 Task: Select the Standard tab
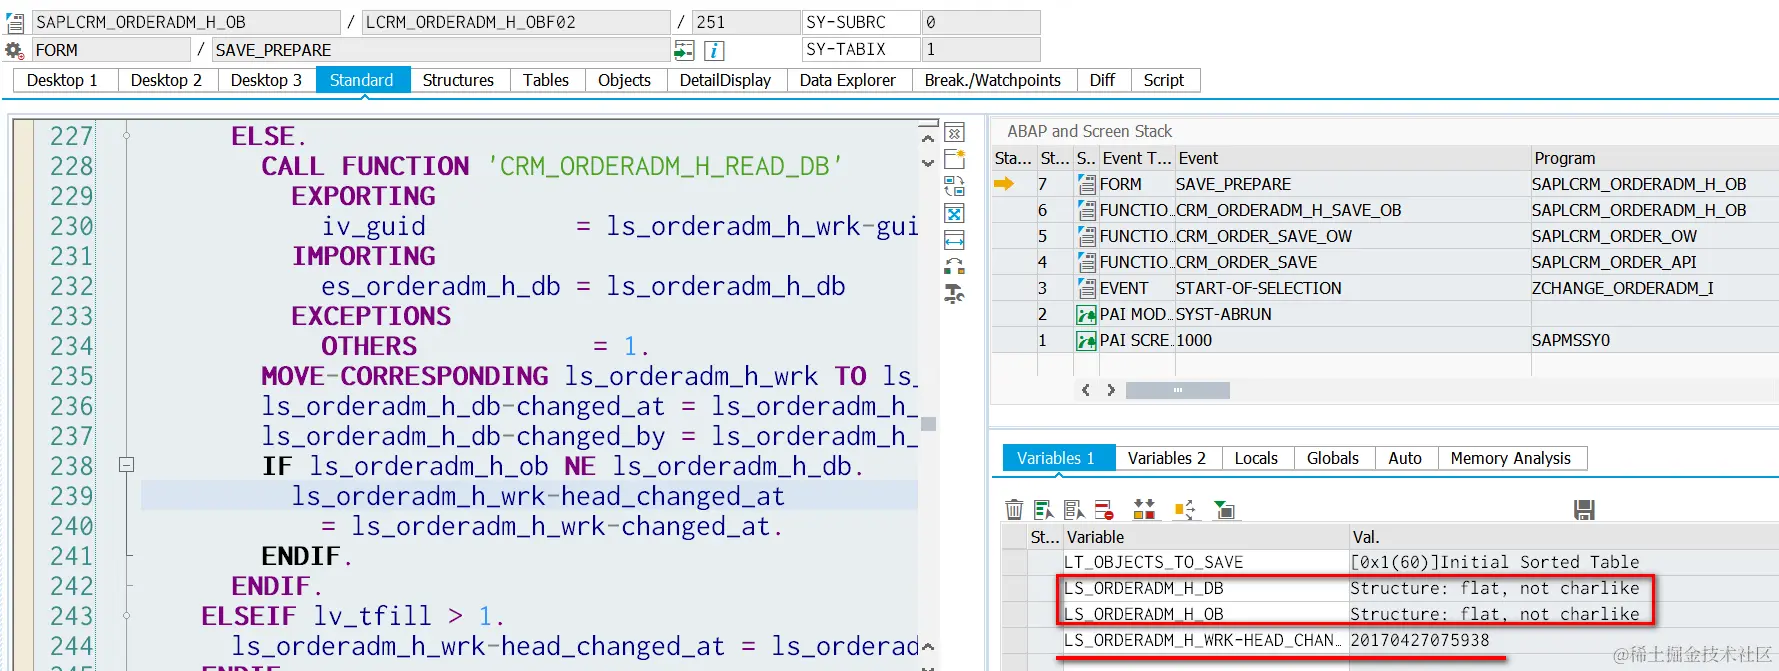tap(362, 80)
